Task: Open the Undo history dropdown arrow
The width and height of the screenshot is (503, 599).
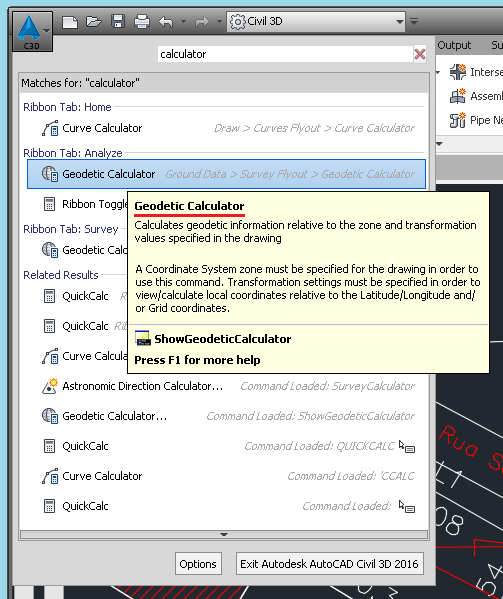Action: click(x=184, y=21)
